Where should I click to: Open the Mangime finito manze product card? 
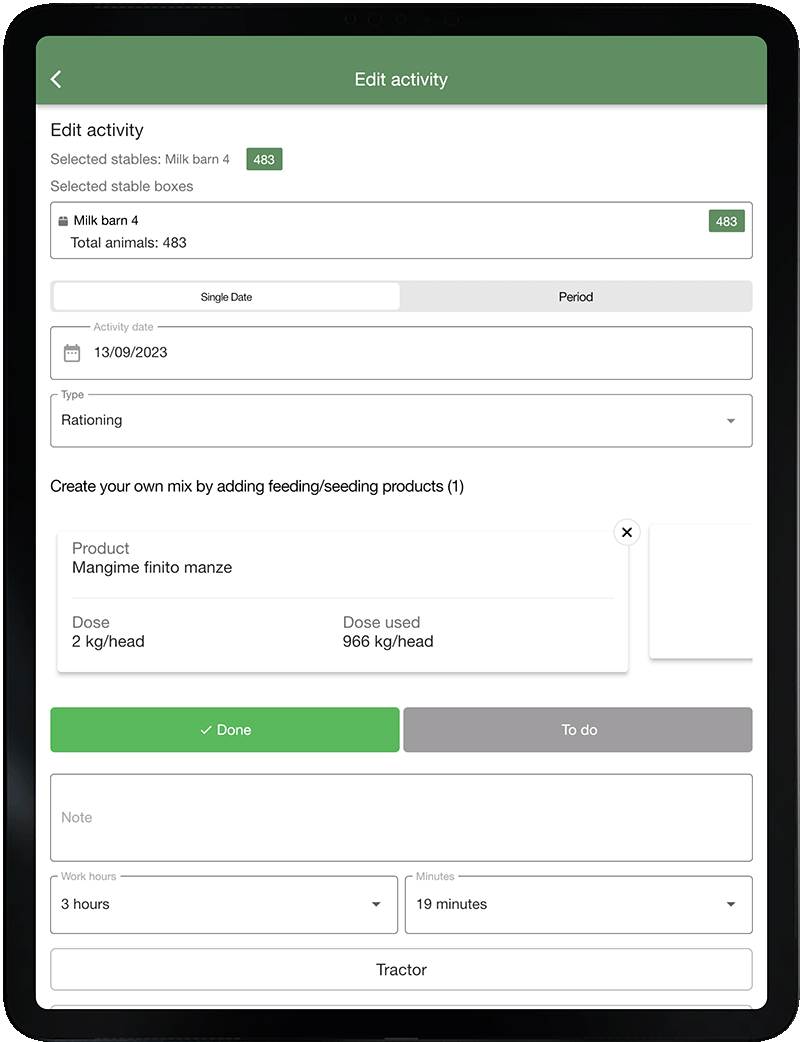point(342,601)
